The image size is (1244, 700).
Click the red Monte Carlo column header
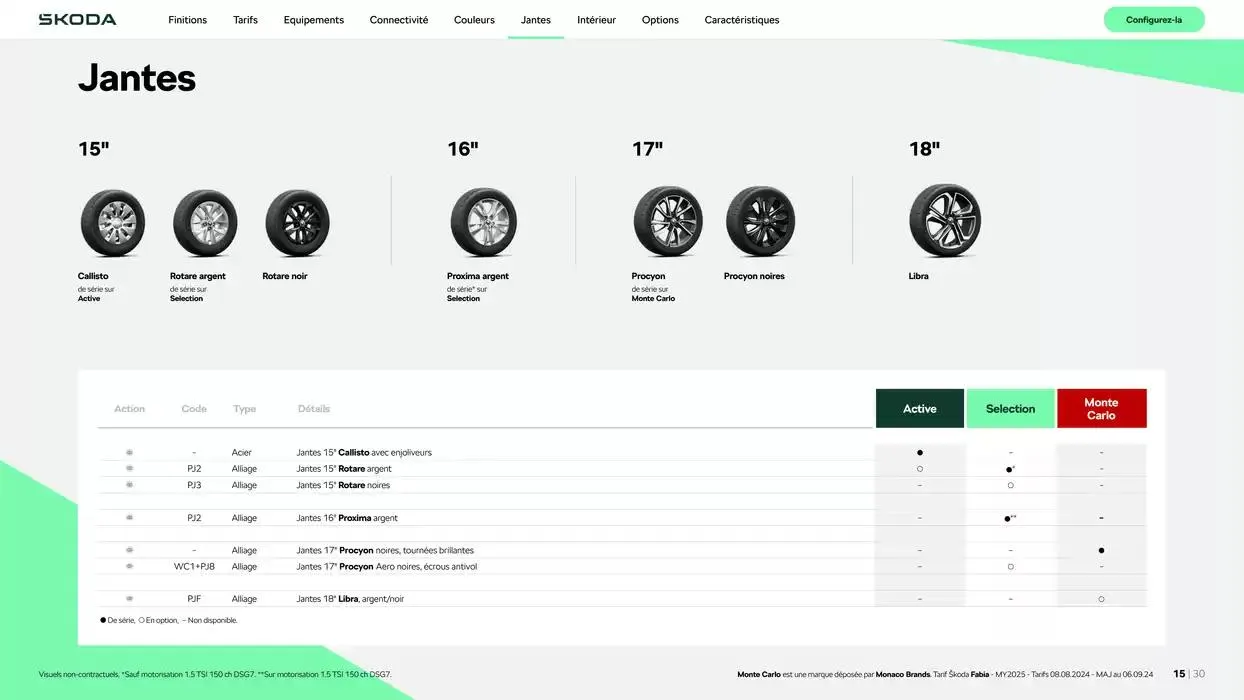(x=1101, y=409)
